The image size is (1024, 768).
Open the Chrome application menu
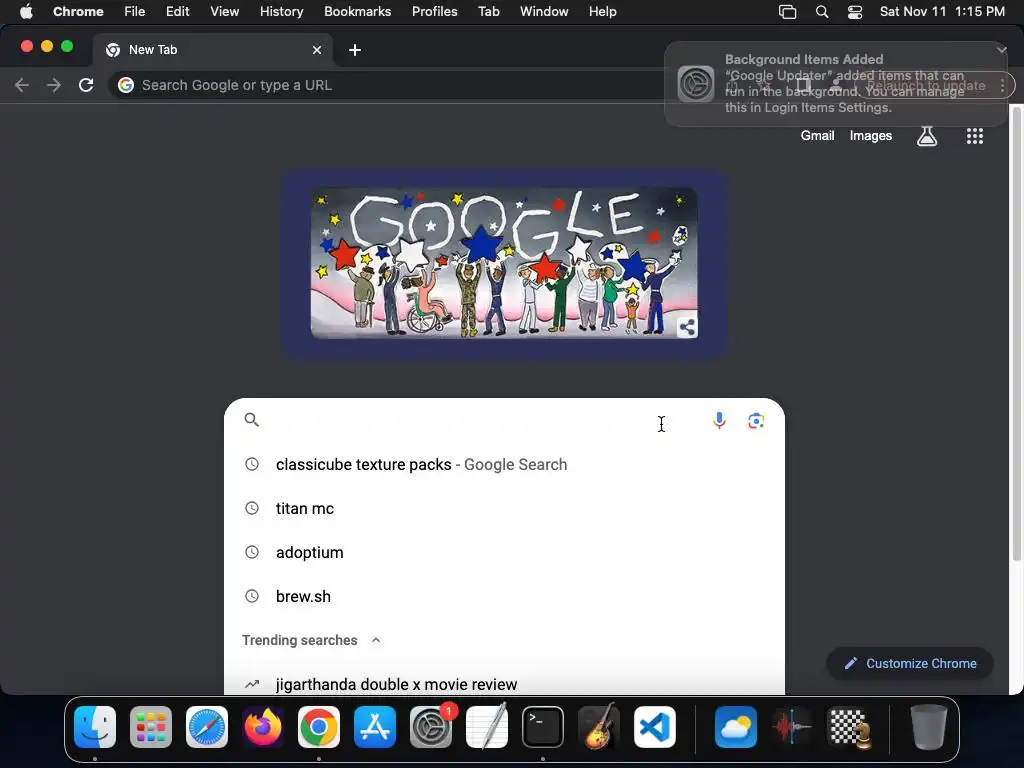point(78,11)
